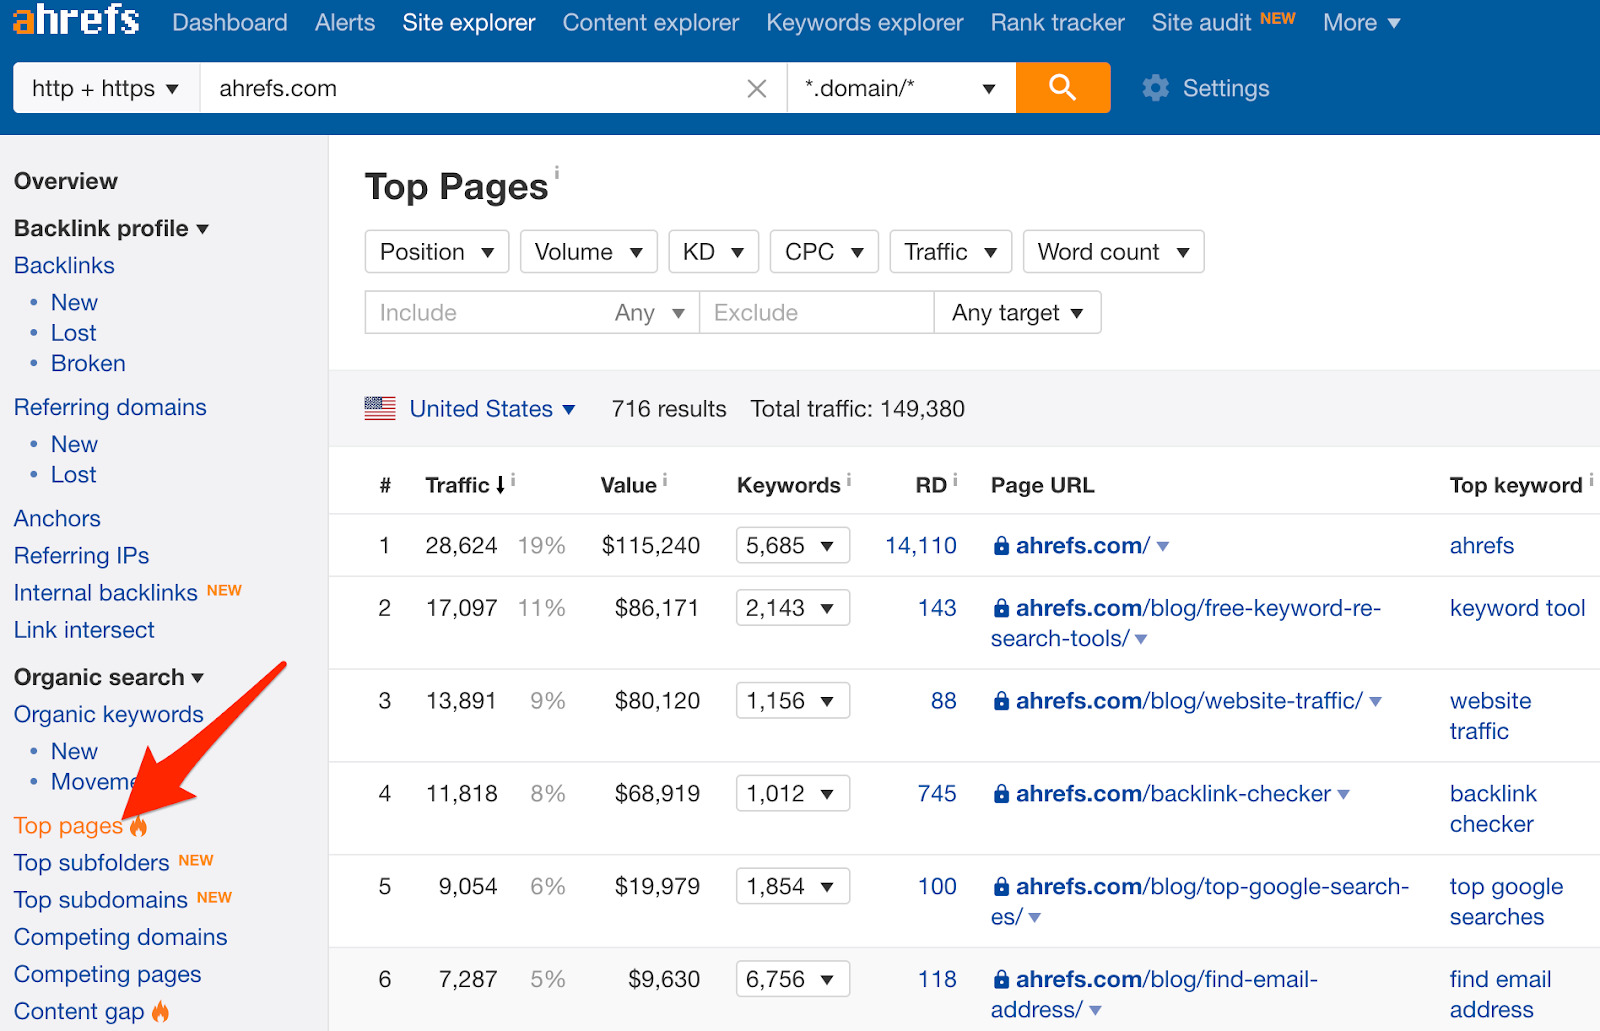The image size is (1600, 1031).
Task: Open the *.domain/* mode dropdown
Action: (x=901, y=88)
